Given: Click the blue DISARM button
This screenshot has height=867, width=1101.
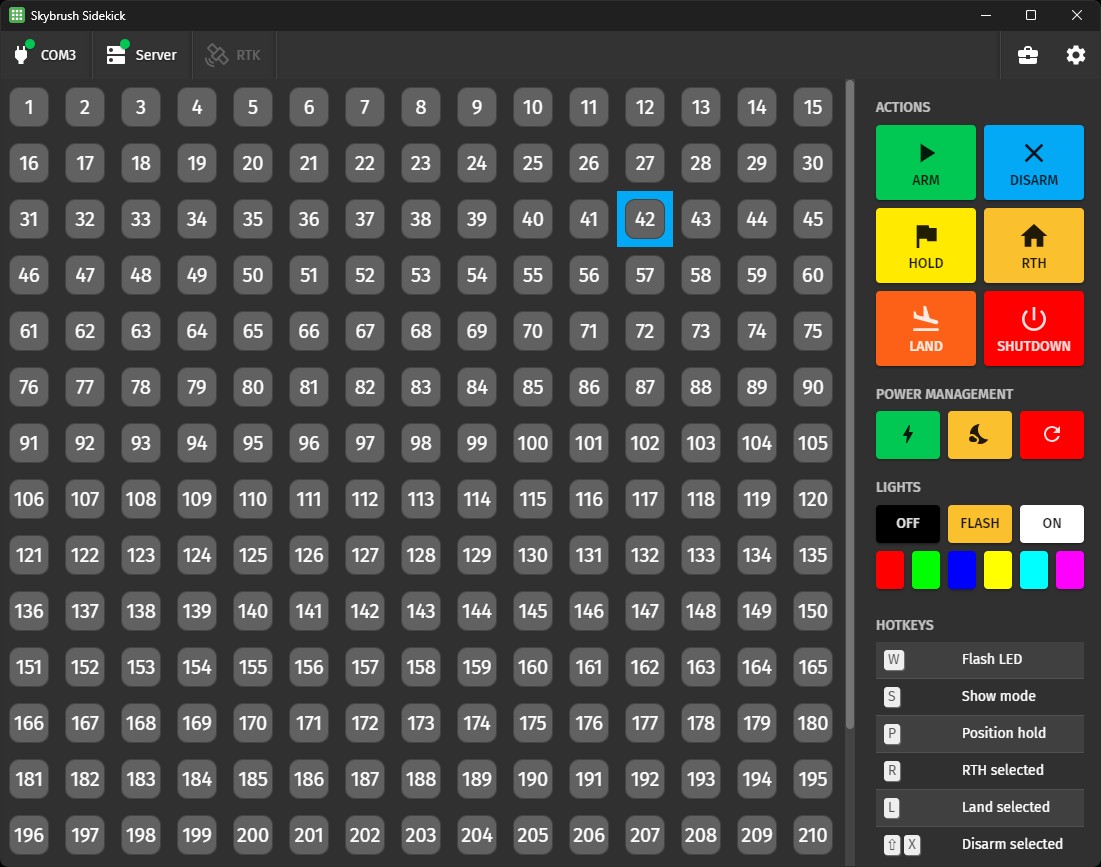Looking at the screenshot, I should tap(1033, 162).
